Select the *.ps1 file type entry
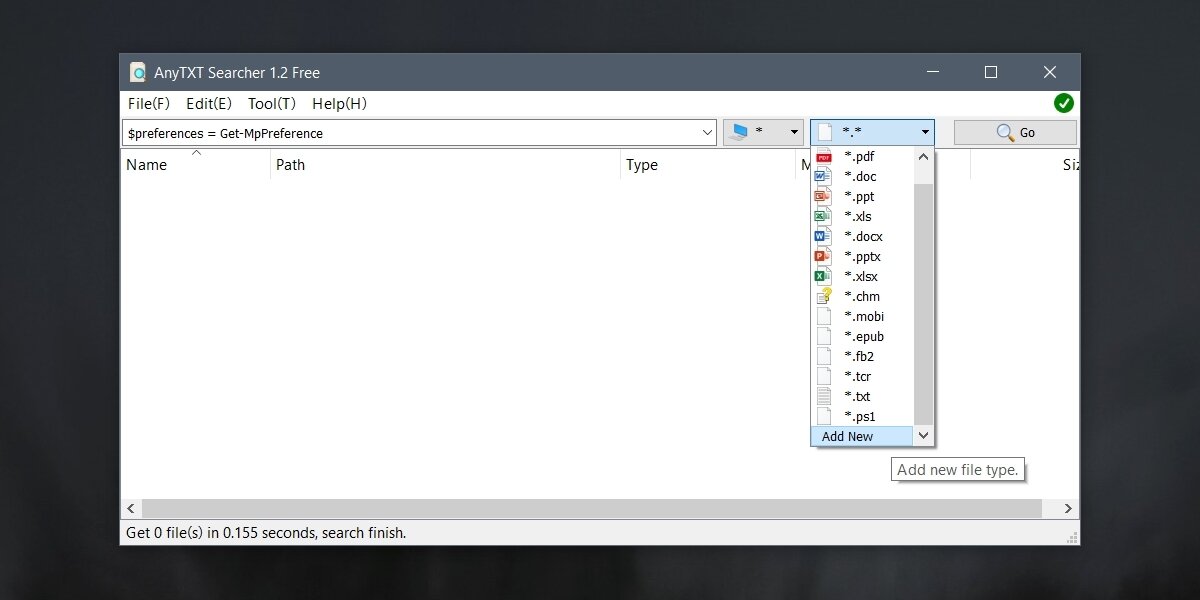 coord(858,416)
